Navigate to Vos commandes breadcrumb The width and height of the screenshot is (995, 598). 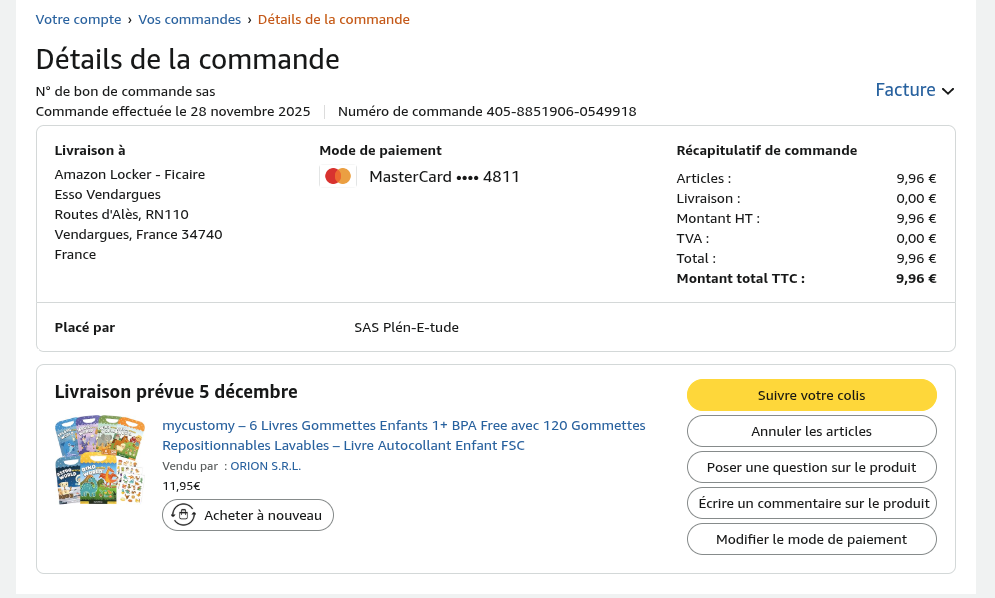pos(190,19)
